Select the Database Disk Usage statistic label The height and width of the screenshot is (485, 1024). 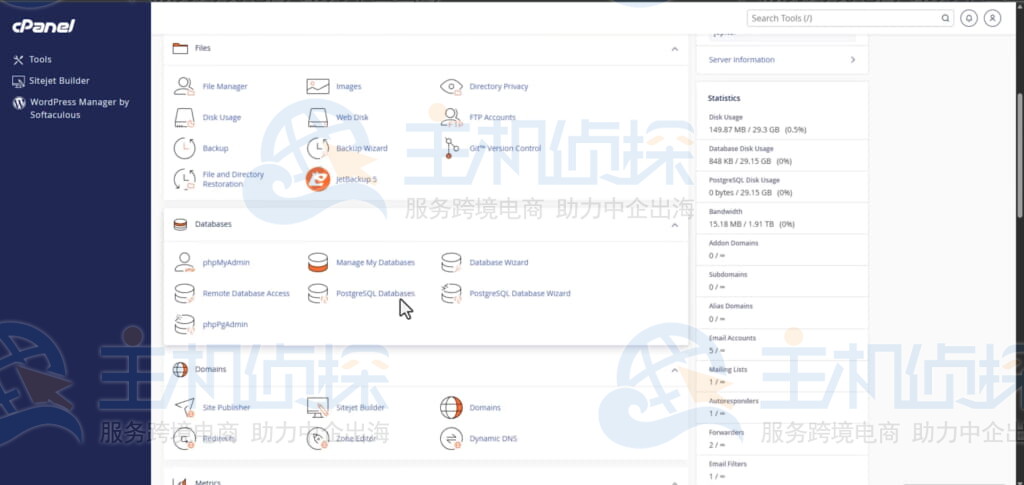741,149
